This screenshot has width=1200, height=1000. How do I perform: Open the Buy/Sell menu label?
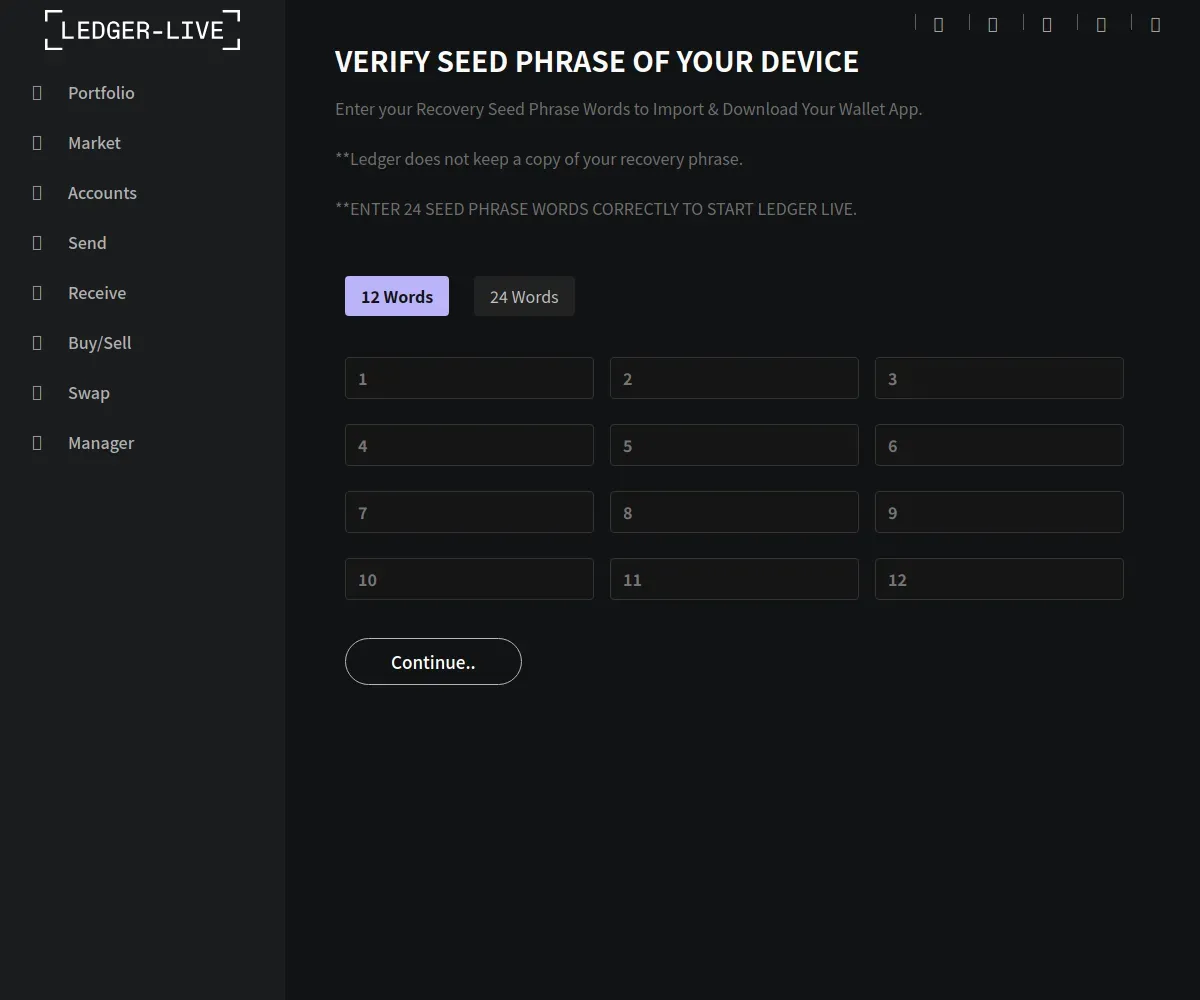[100, 342]
